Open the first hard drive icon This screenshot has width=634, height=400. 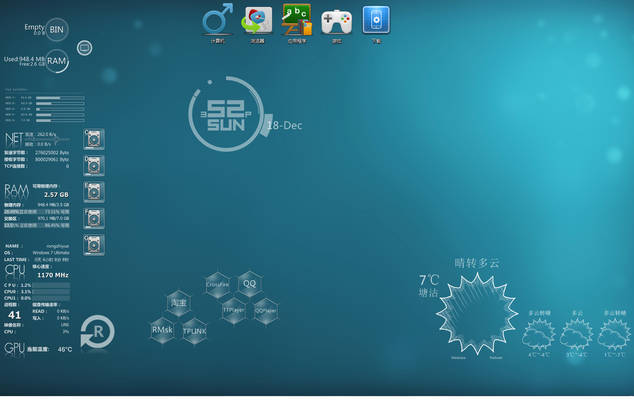(94, 139)
